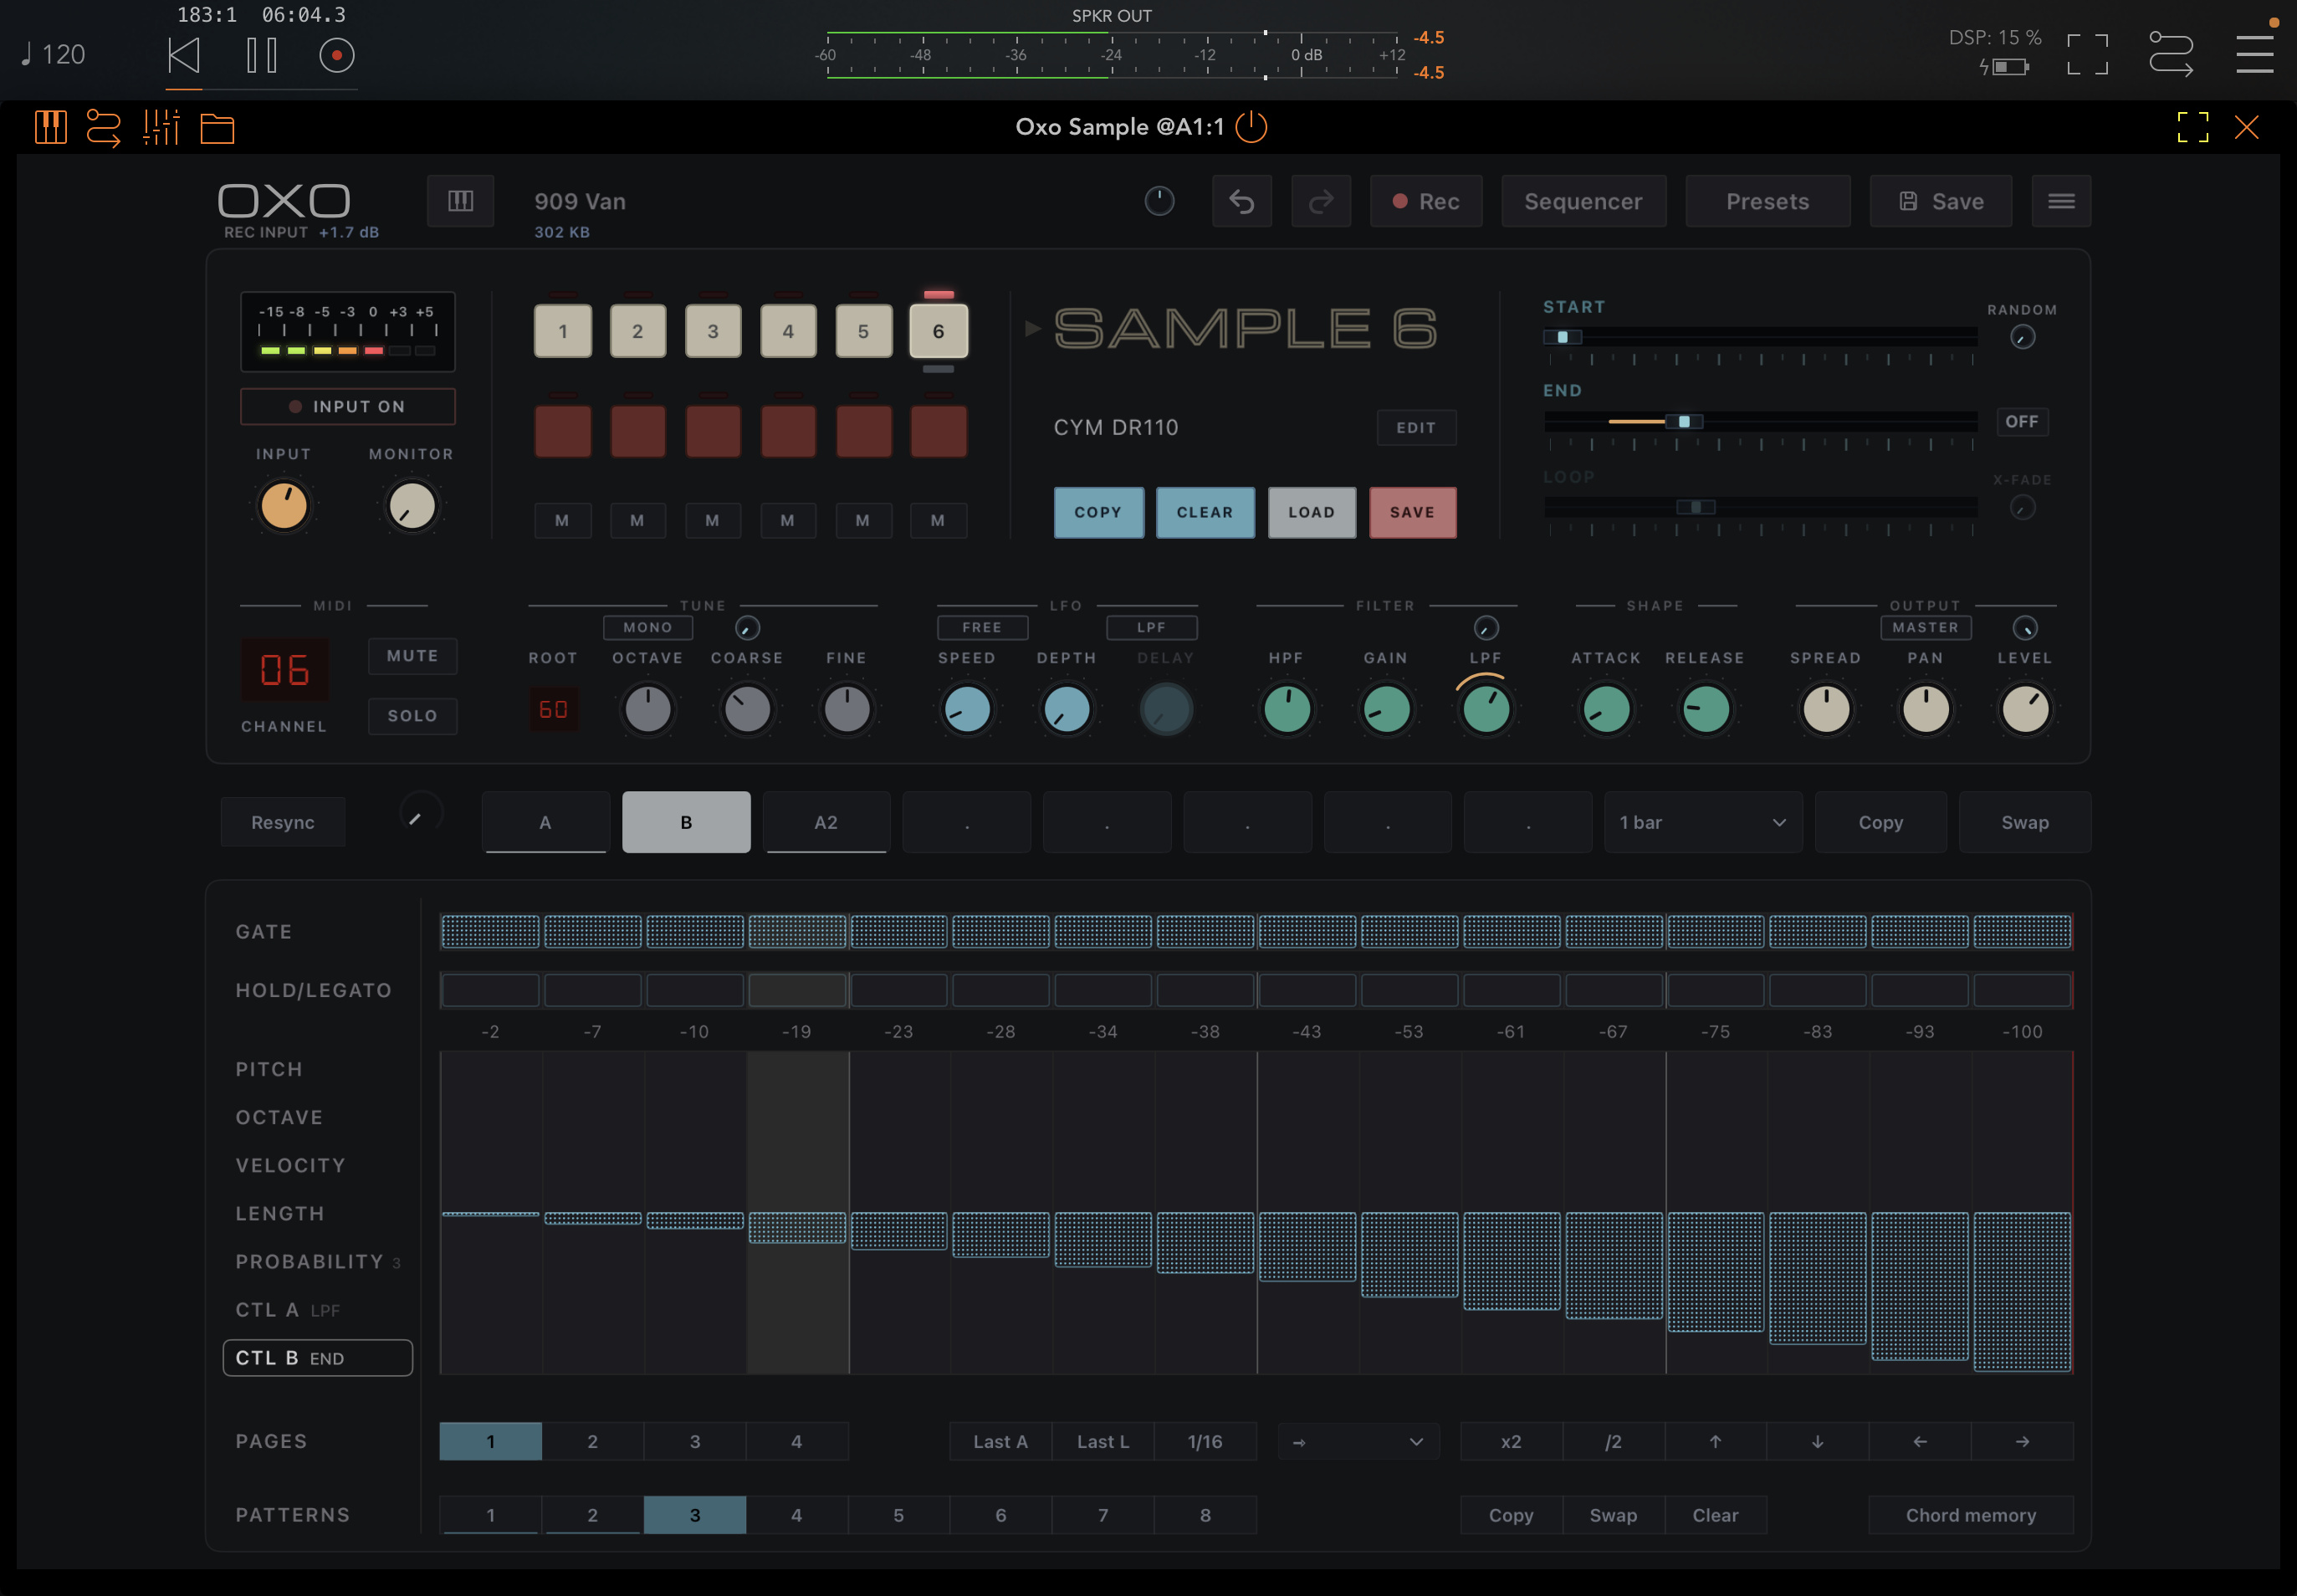This screenshot has width=2297, height=1596.
Task: Click the Chord memory button
Action: click(x=1970, y=1515)
